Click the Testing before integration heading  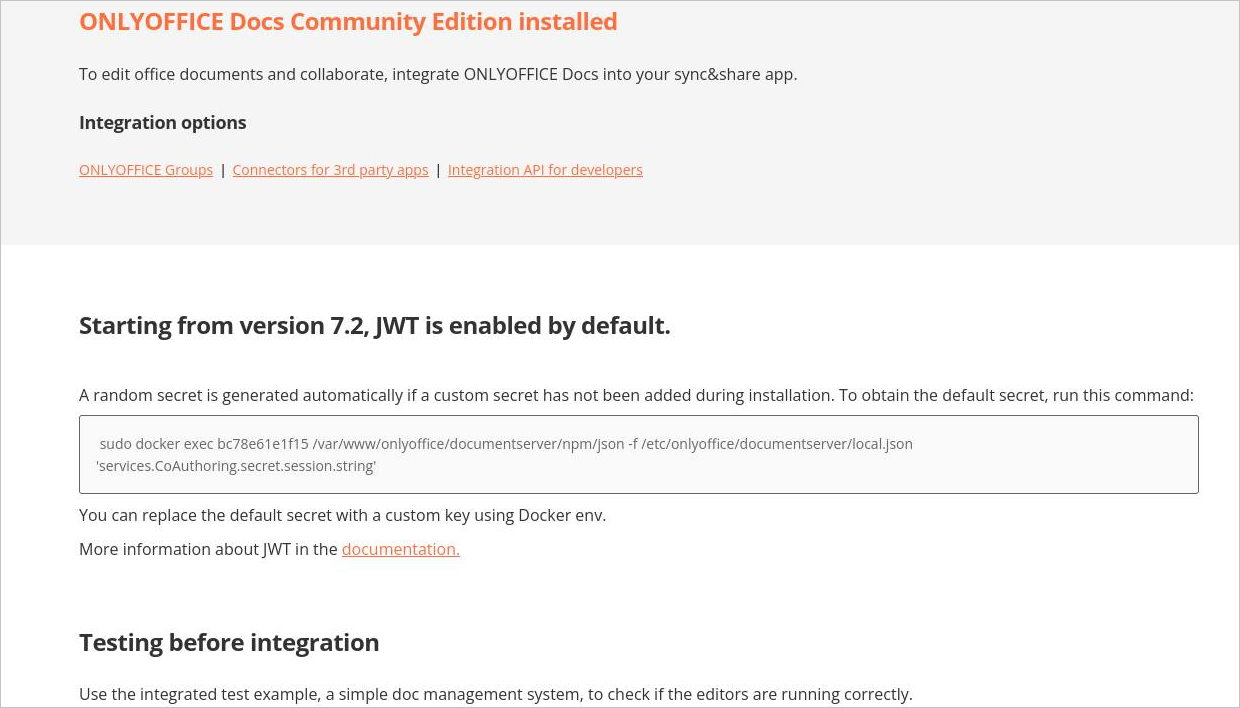[x=229, y=642]
